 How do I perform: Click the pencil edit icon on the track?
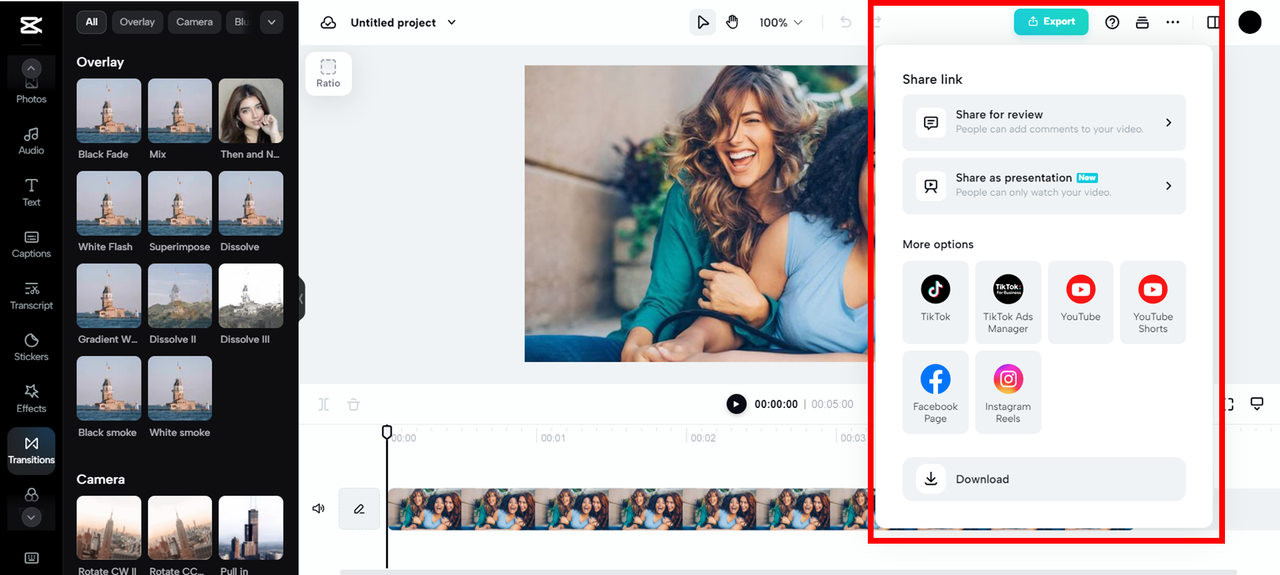[359, 509]
